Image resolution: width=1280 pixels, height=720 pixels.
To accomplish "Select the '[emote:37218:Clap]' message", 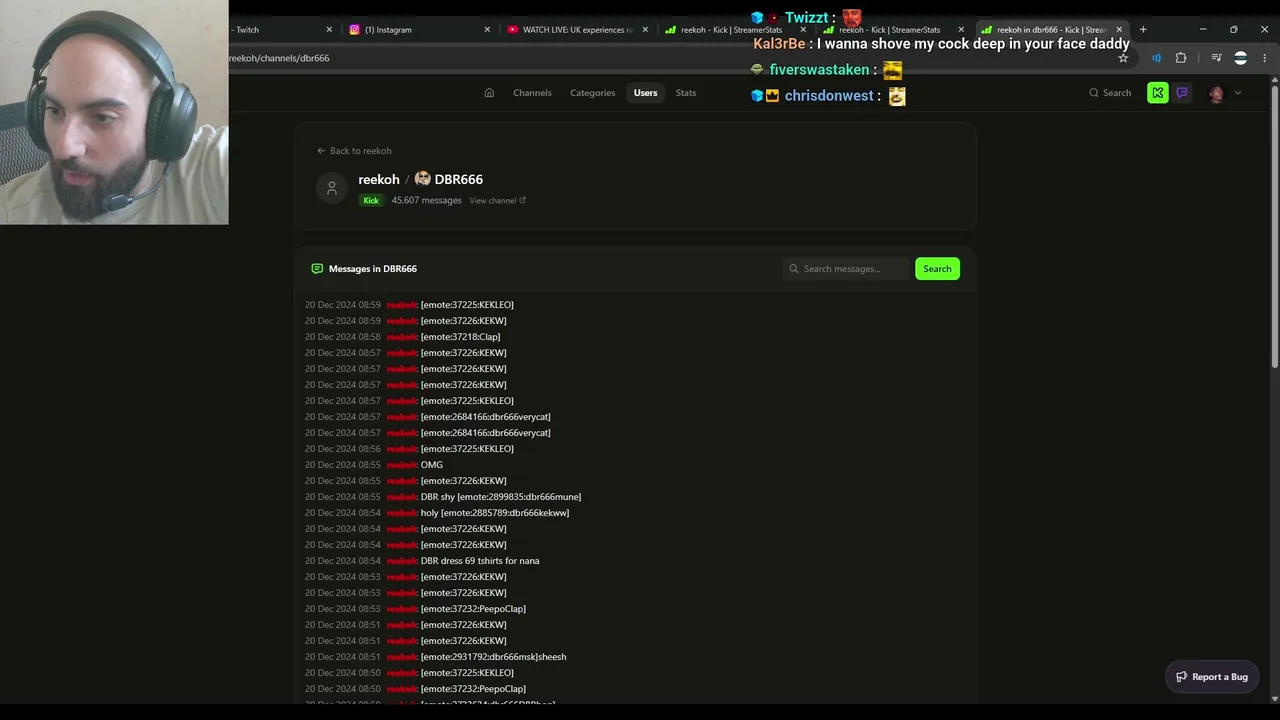I will click(461, 337).
